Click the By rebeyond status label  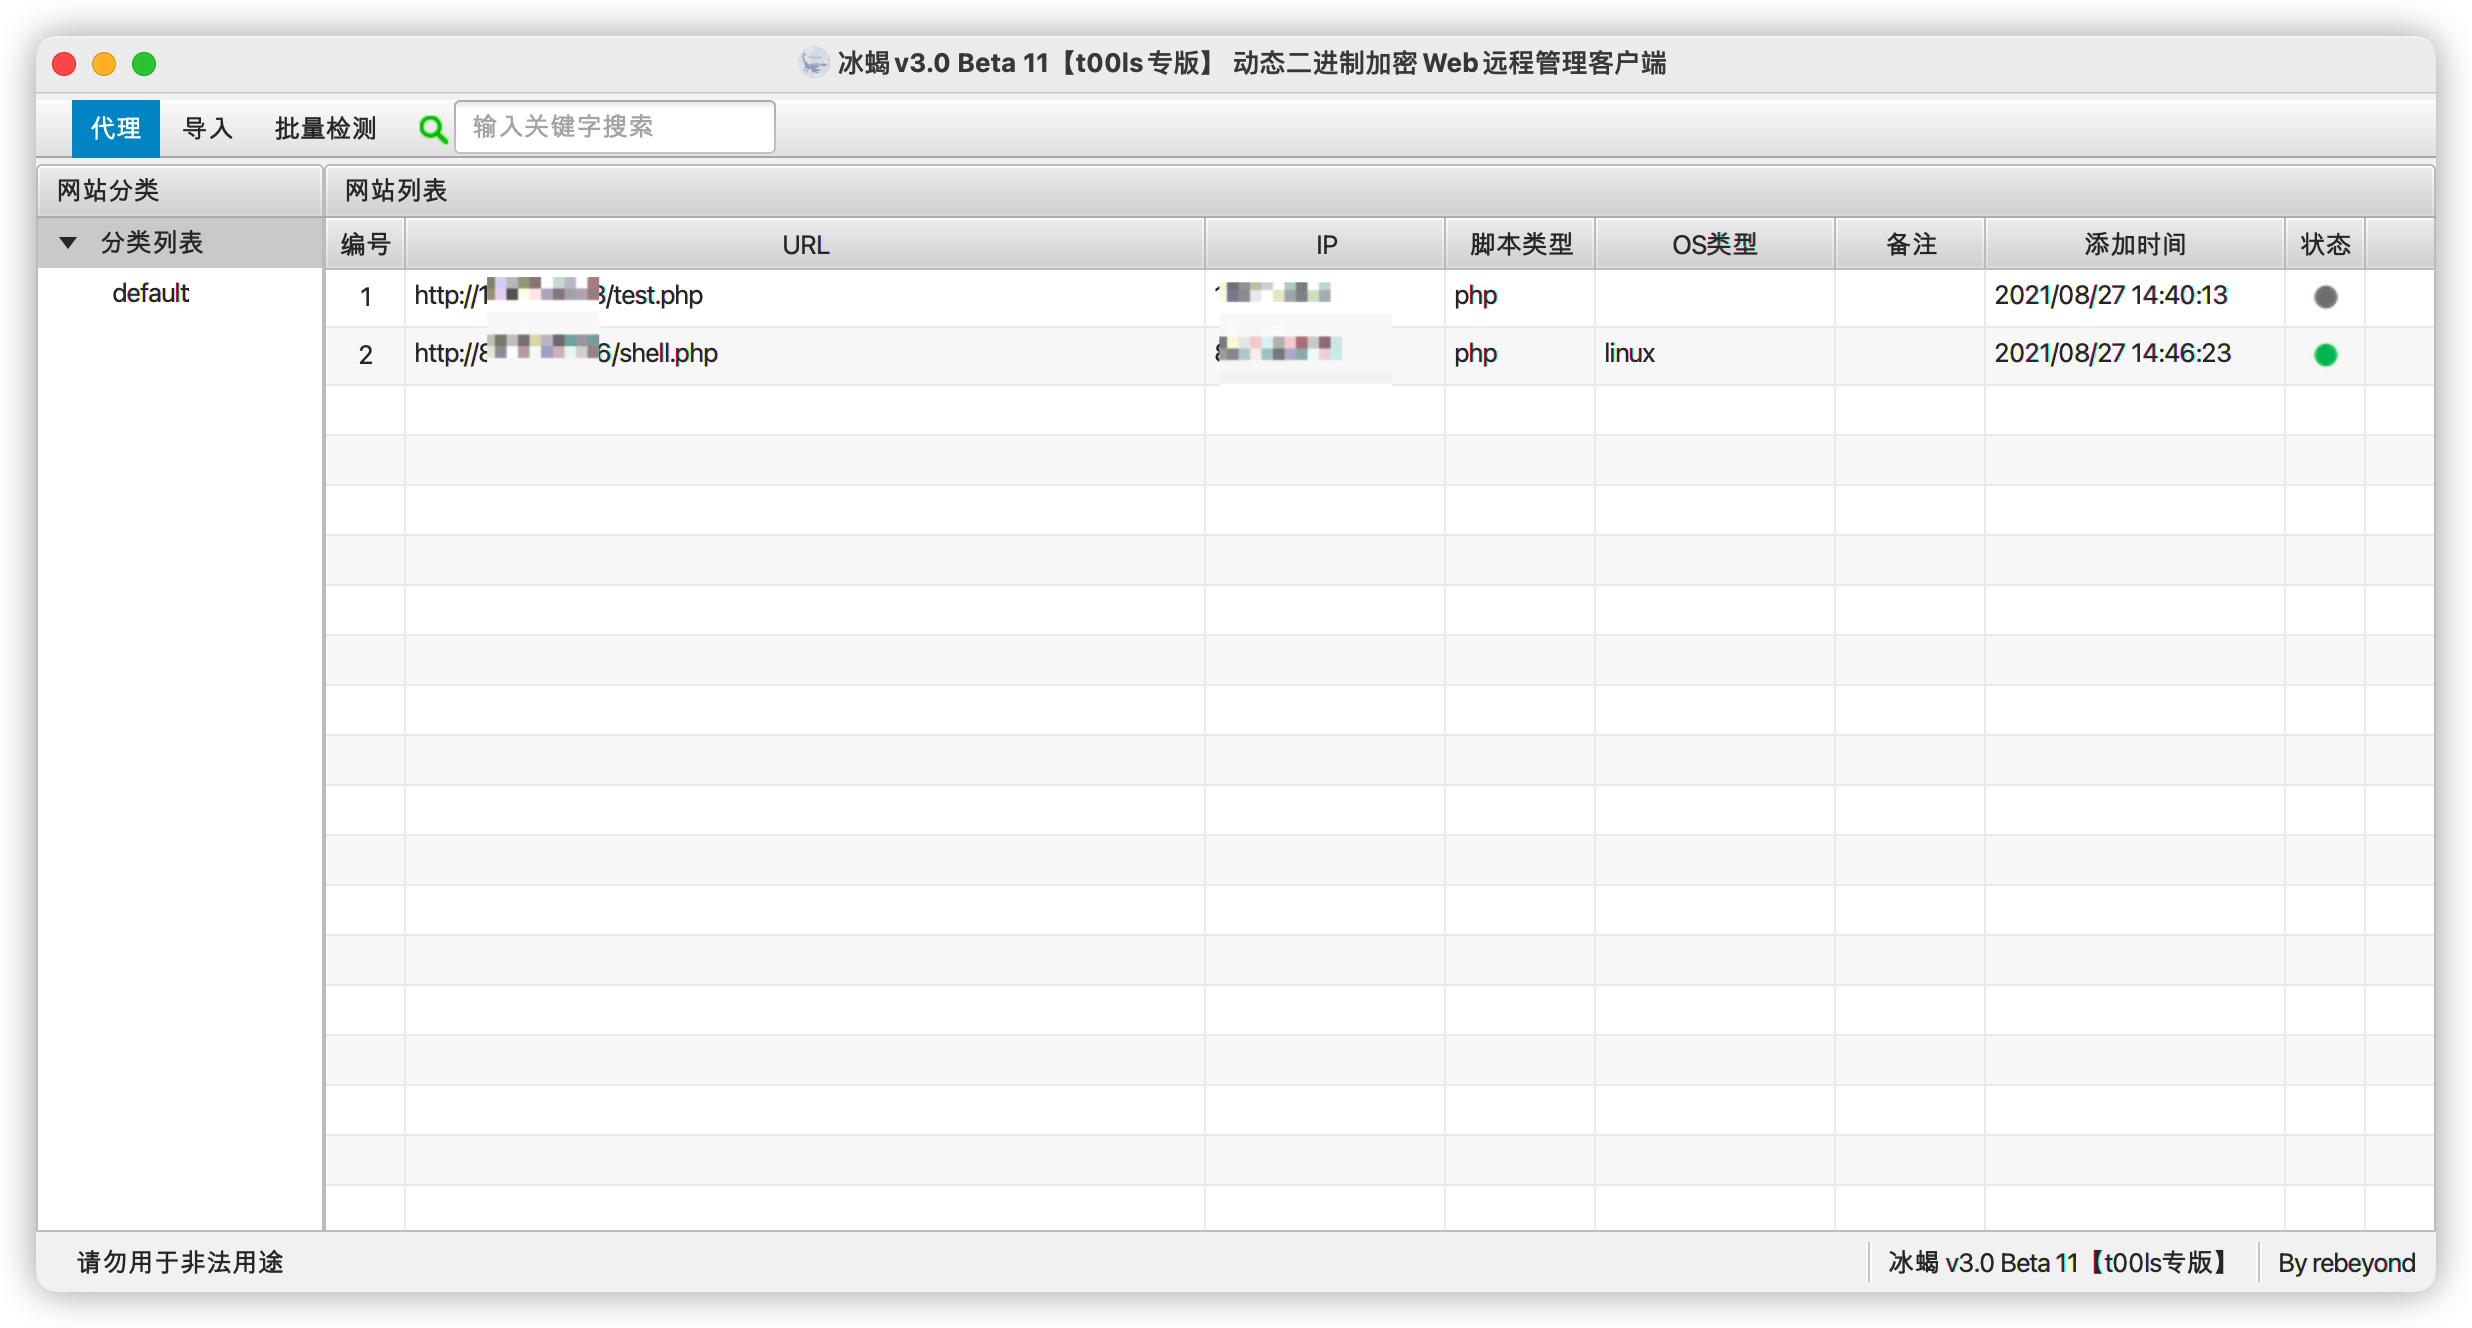point(2346,1263)
